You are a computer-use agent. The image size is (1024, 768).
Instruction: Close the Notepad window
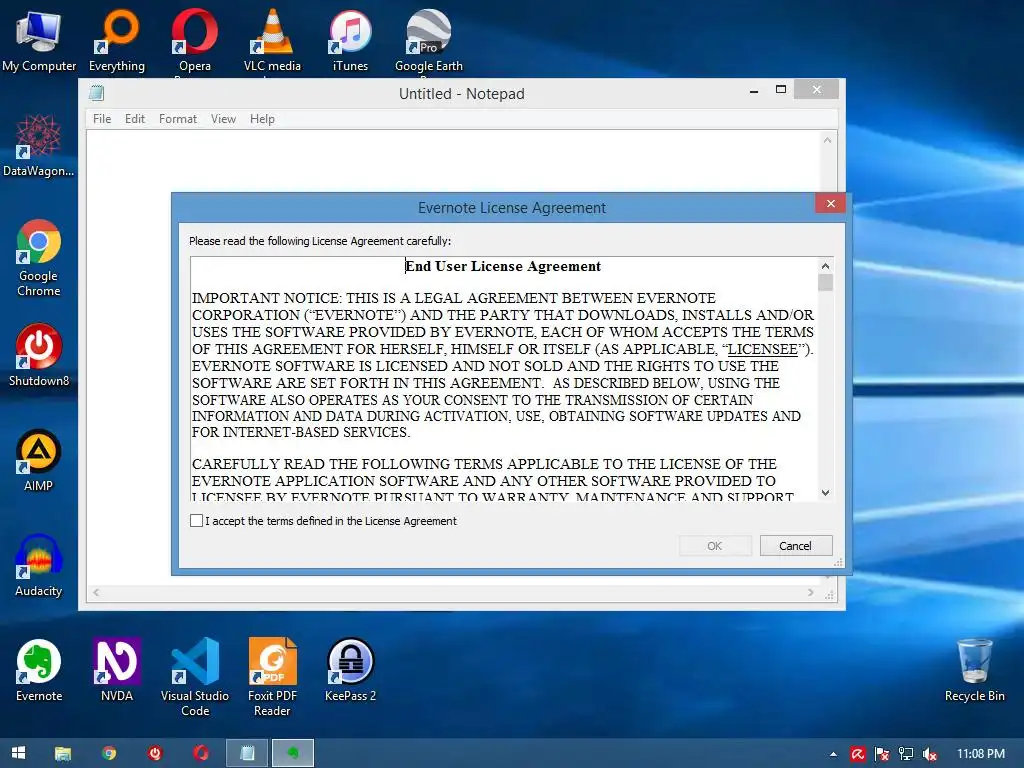817,90
